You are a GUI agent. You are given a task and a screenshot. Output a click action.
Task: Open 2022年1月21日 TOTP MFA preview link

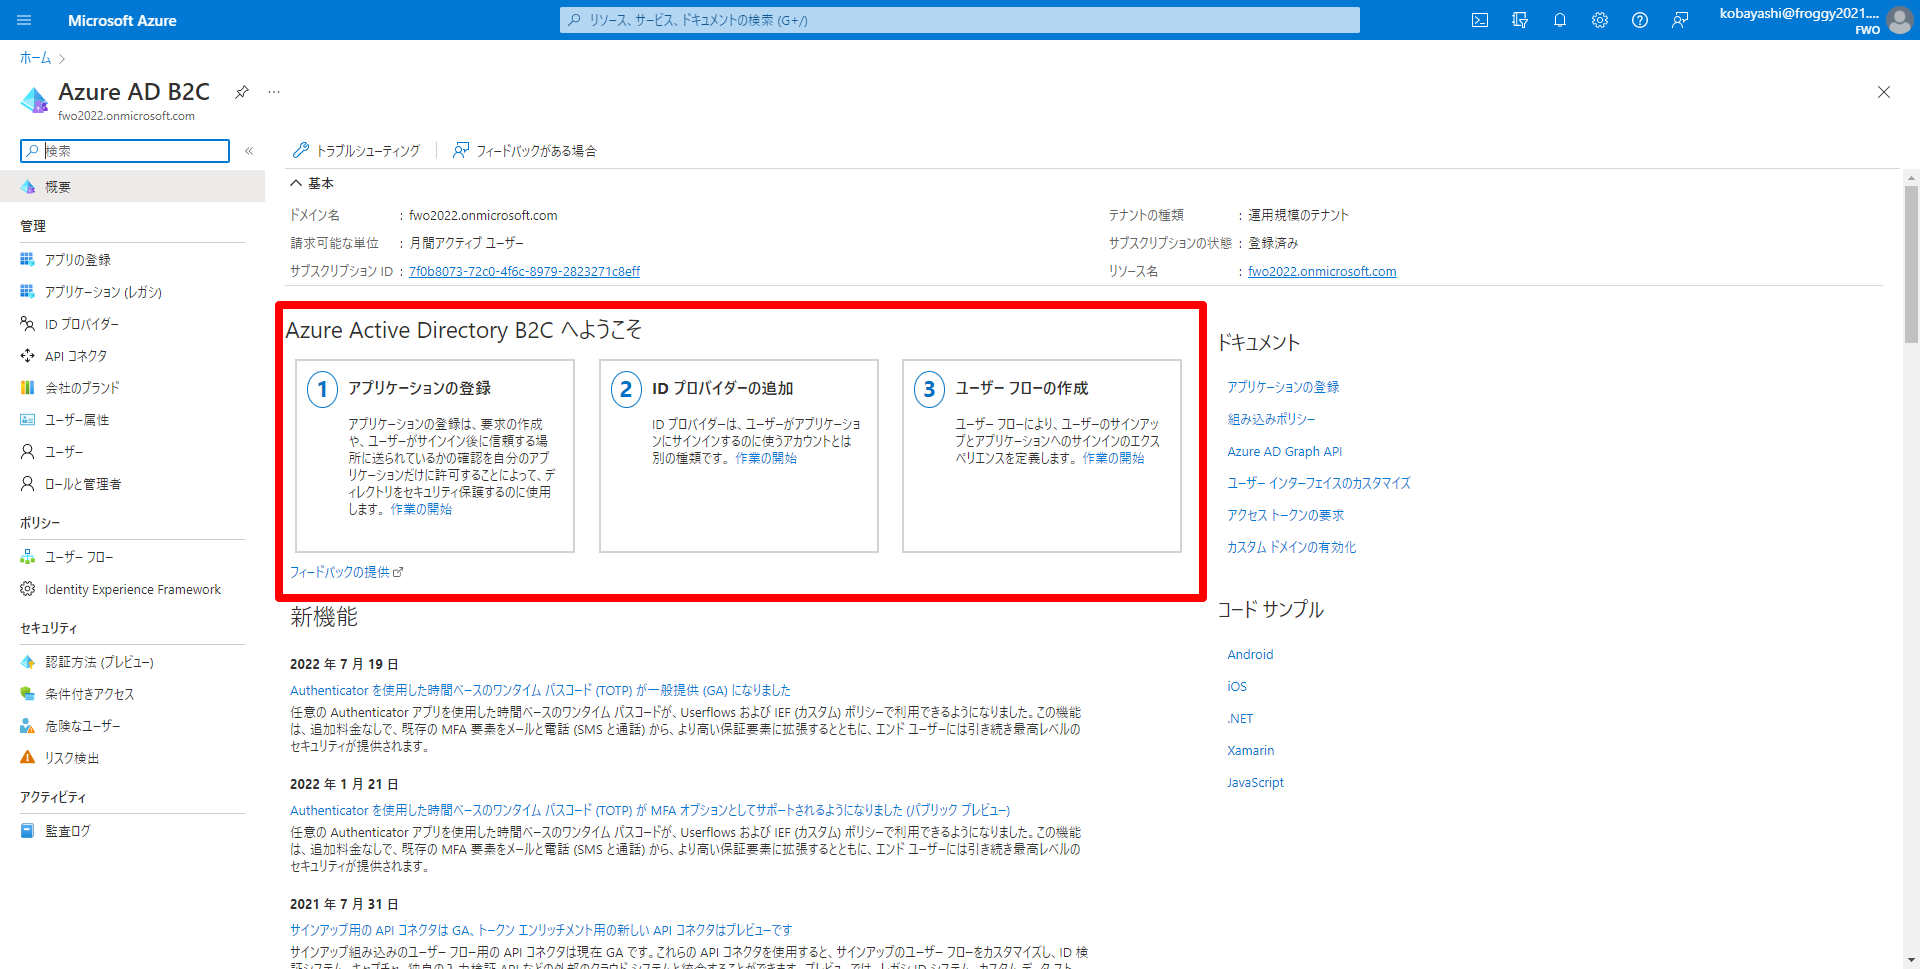point(650,810)
